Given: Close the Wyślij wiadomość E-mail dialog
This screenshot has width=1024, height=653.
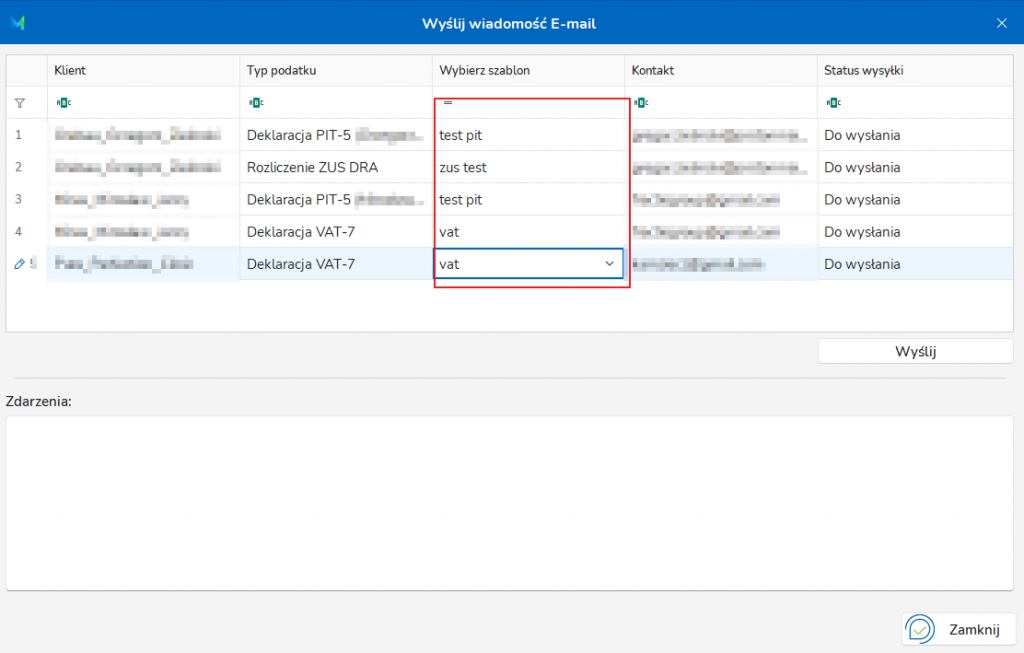Looking at the screenshot, I should point(1002,24).
